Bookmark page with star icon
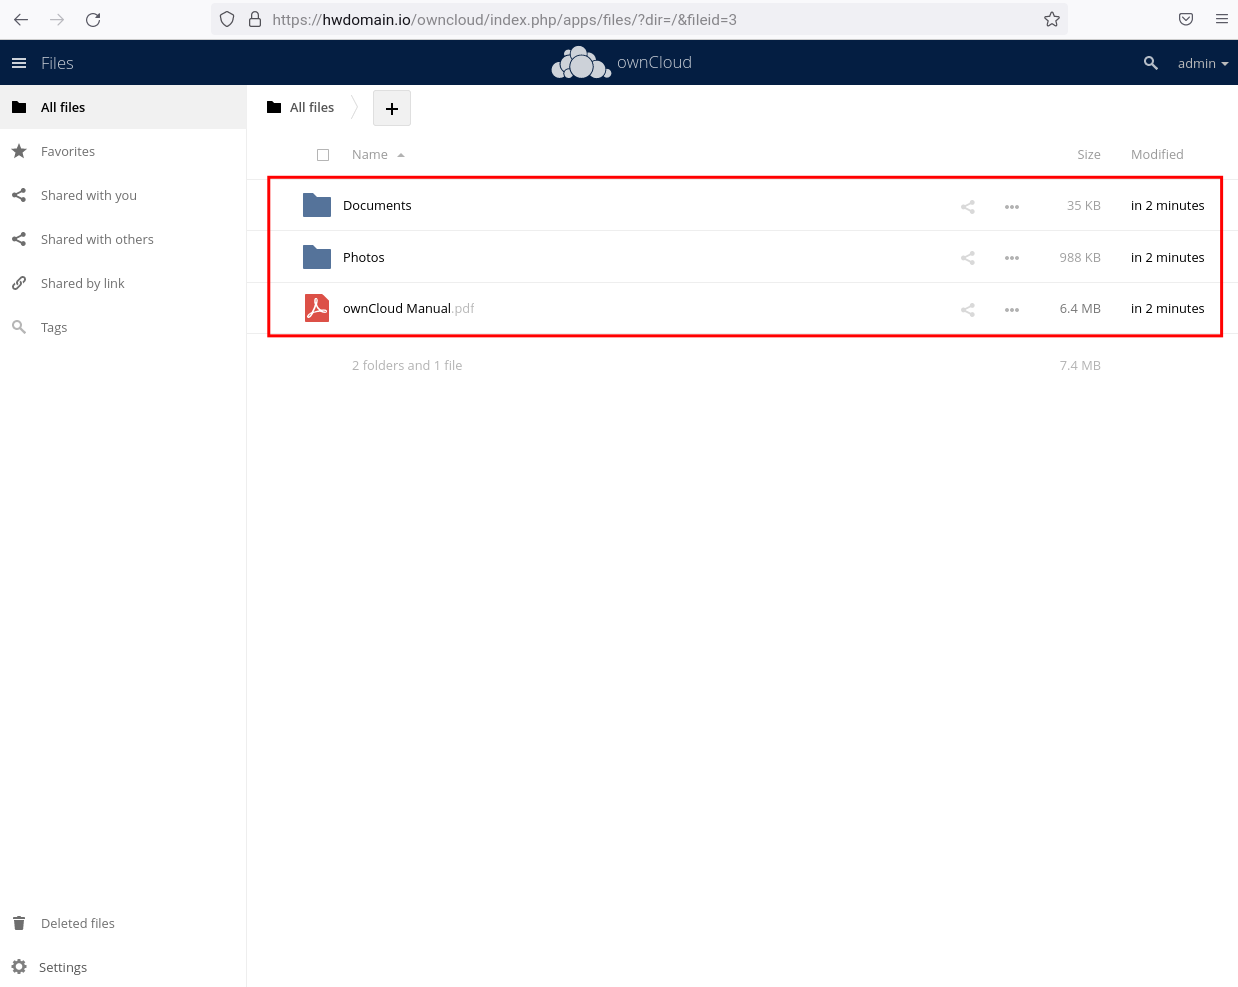 pos(1052,19)
